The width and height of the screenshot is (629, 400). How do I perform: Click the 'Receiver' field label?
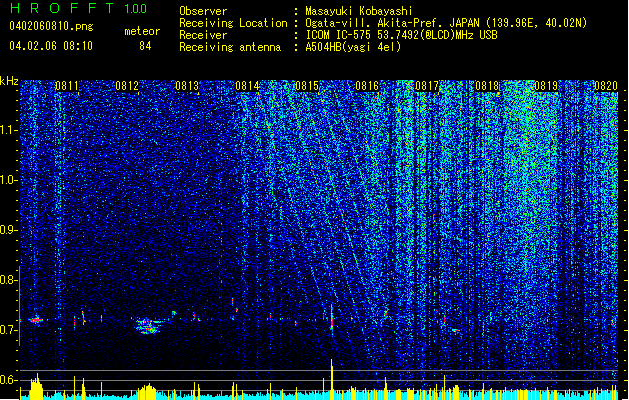tap(203, 35)
